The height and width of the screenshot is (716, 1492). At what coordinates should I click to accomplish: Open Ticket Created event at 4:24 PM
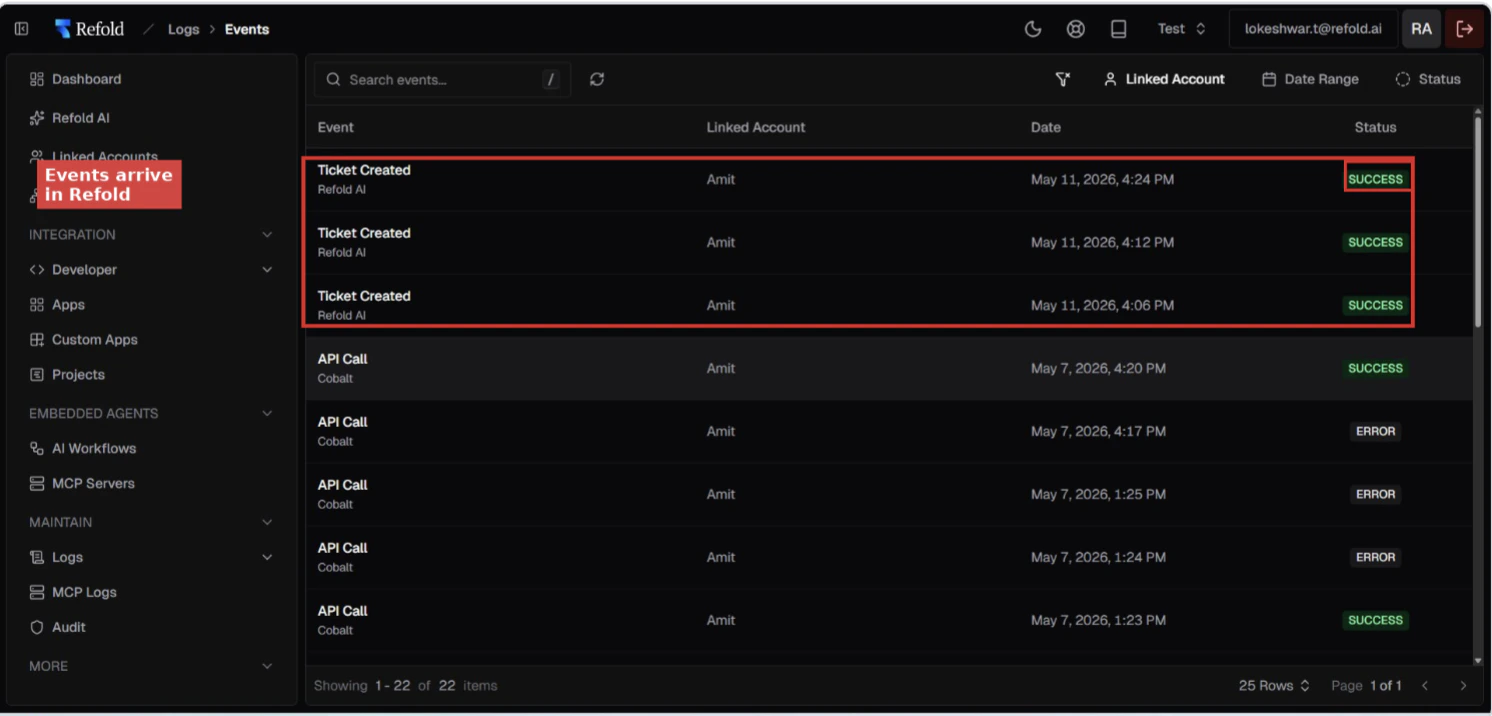(889, 180)
